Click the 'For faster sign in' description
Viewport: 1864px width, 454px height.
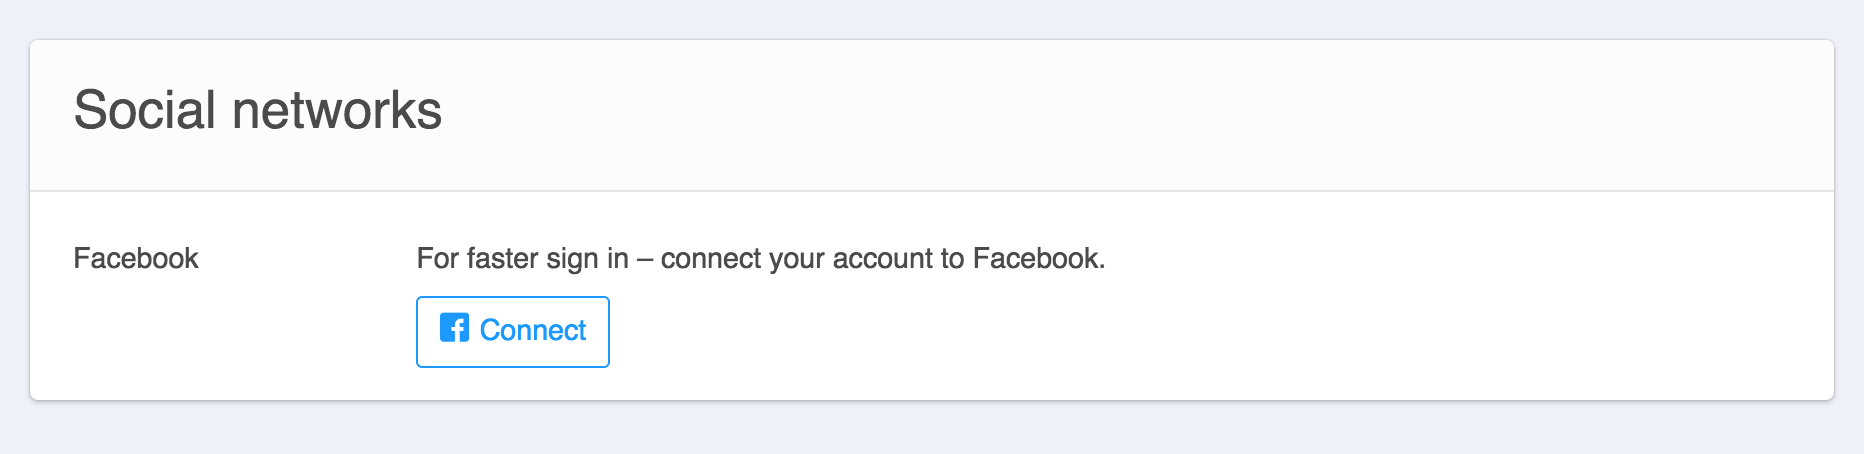point(760,259)
